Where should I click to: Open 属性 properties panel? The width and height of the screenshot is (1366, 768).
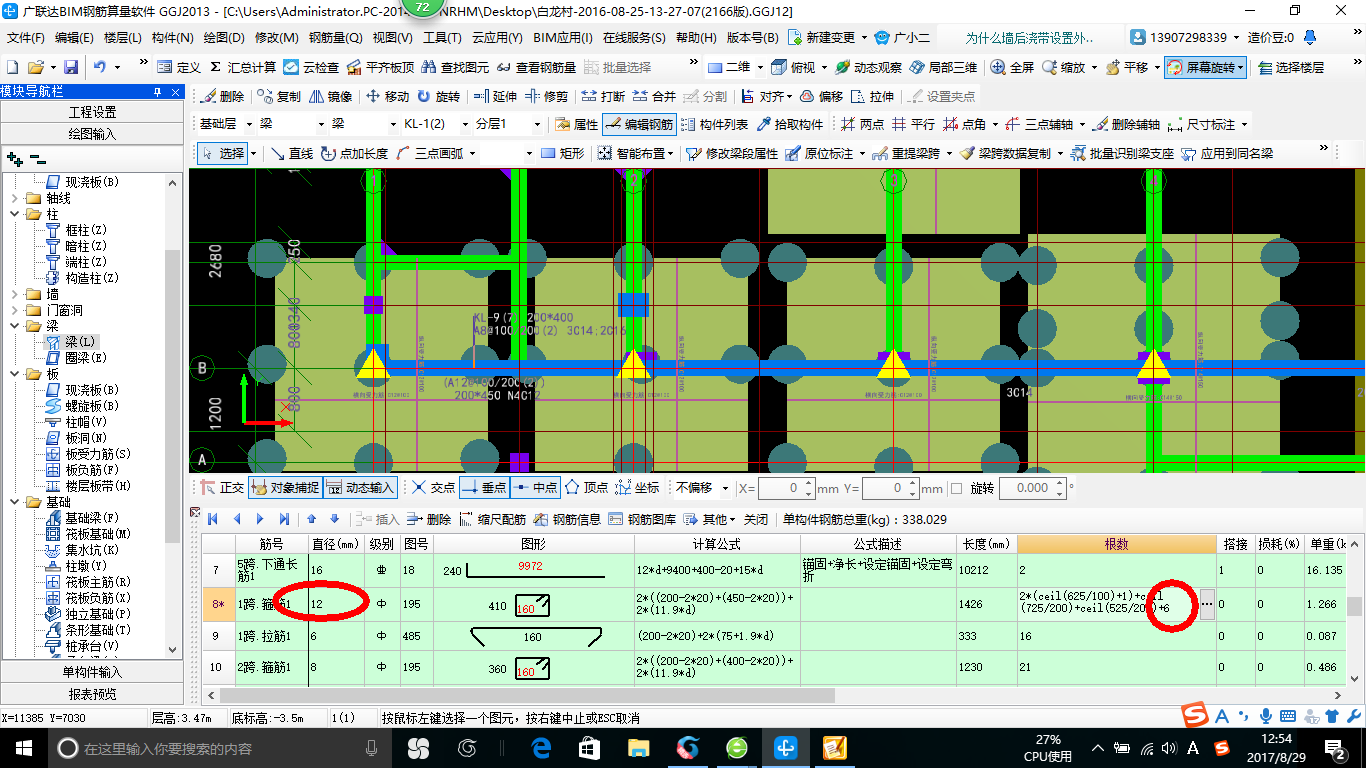coord(576,124)
